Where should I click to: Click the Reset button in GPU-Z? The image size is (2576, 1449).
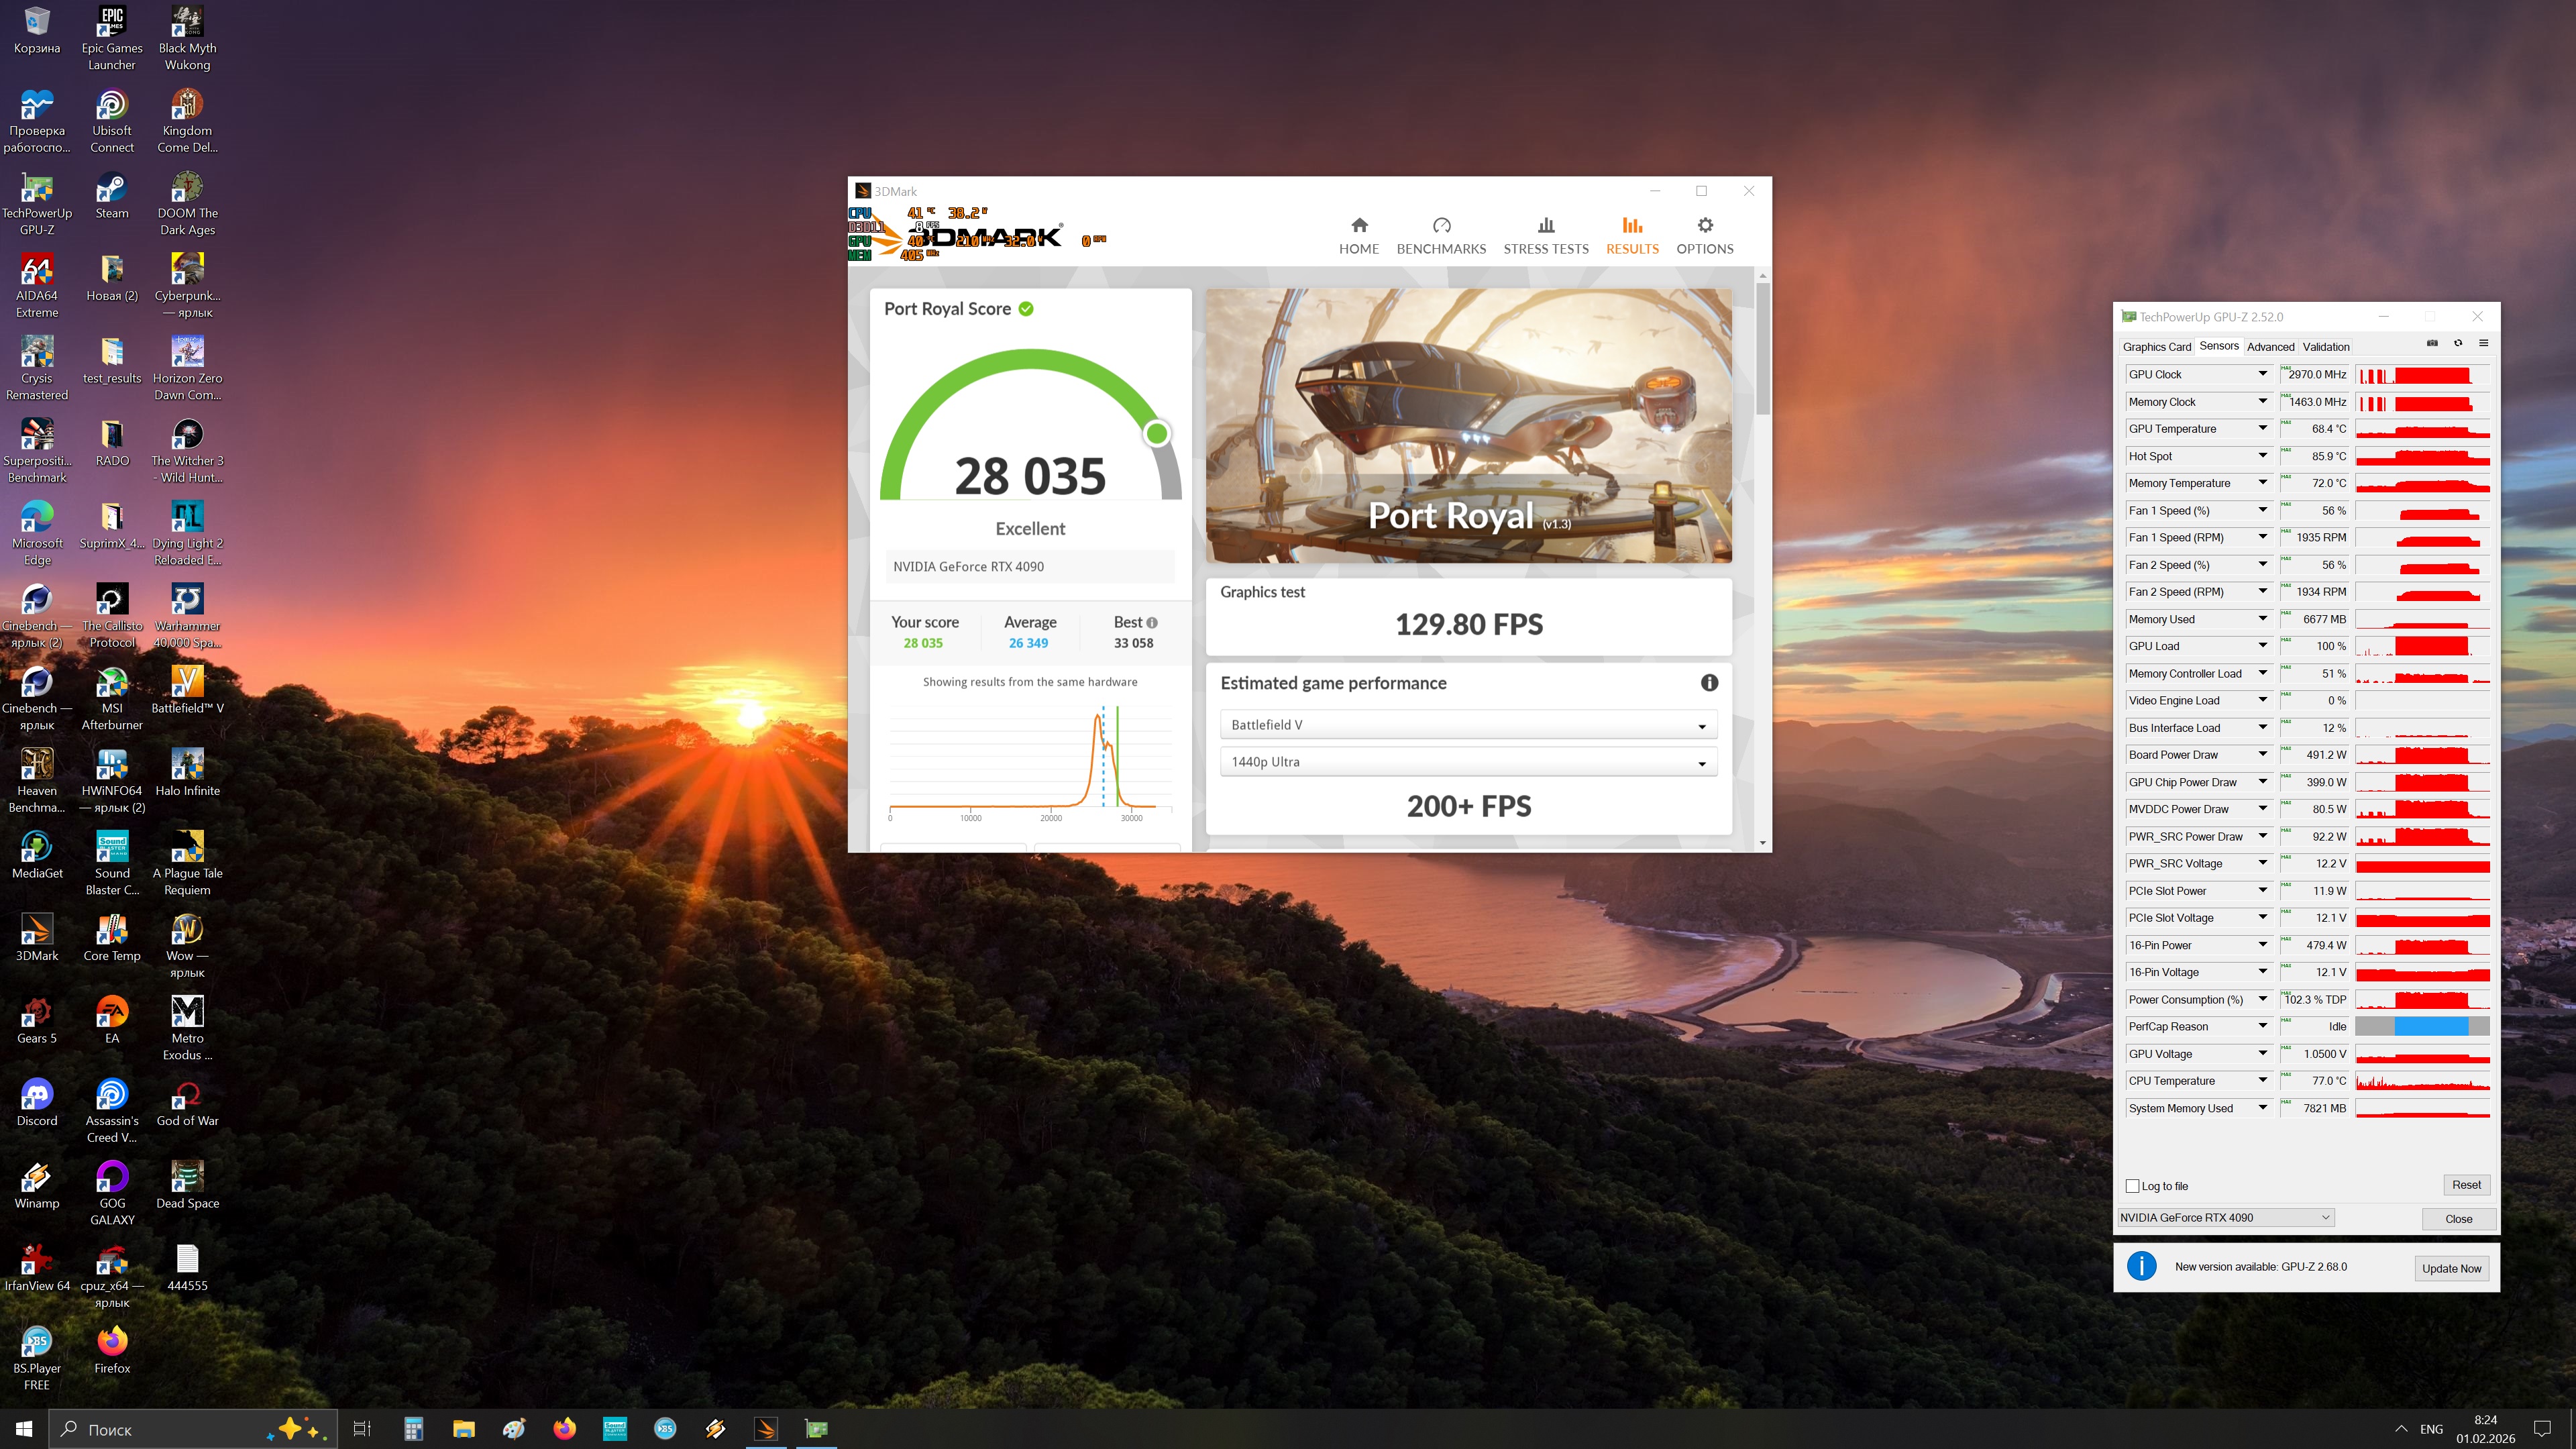2465,1185
